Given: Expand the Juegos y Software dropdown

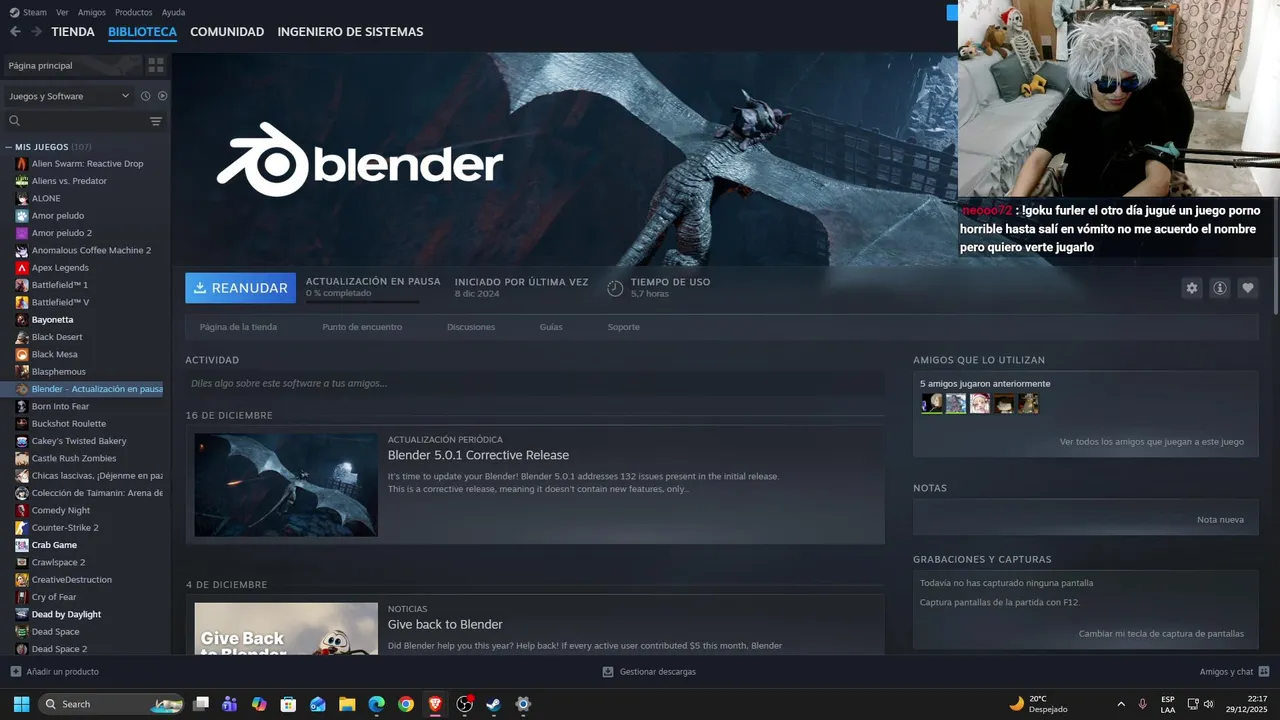Looking at the screenshot, I should (x=68, y=96).
